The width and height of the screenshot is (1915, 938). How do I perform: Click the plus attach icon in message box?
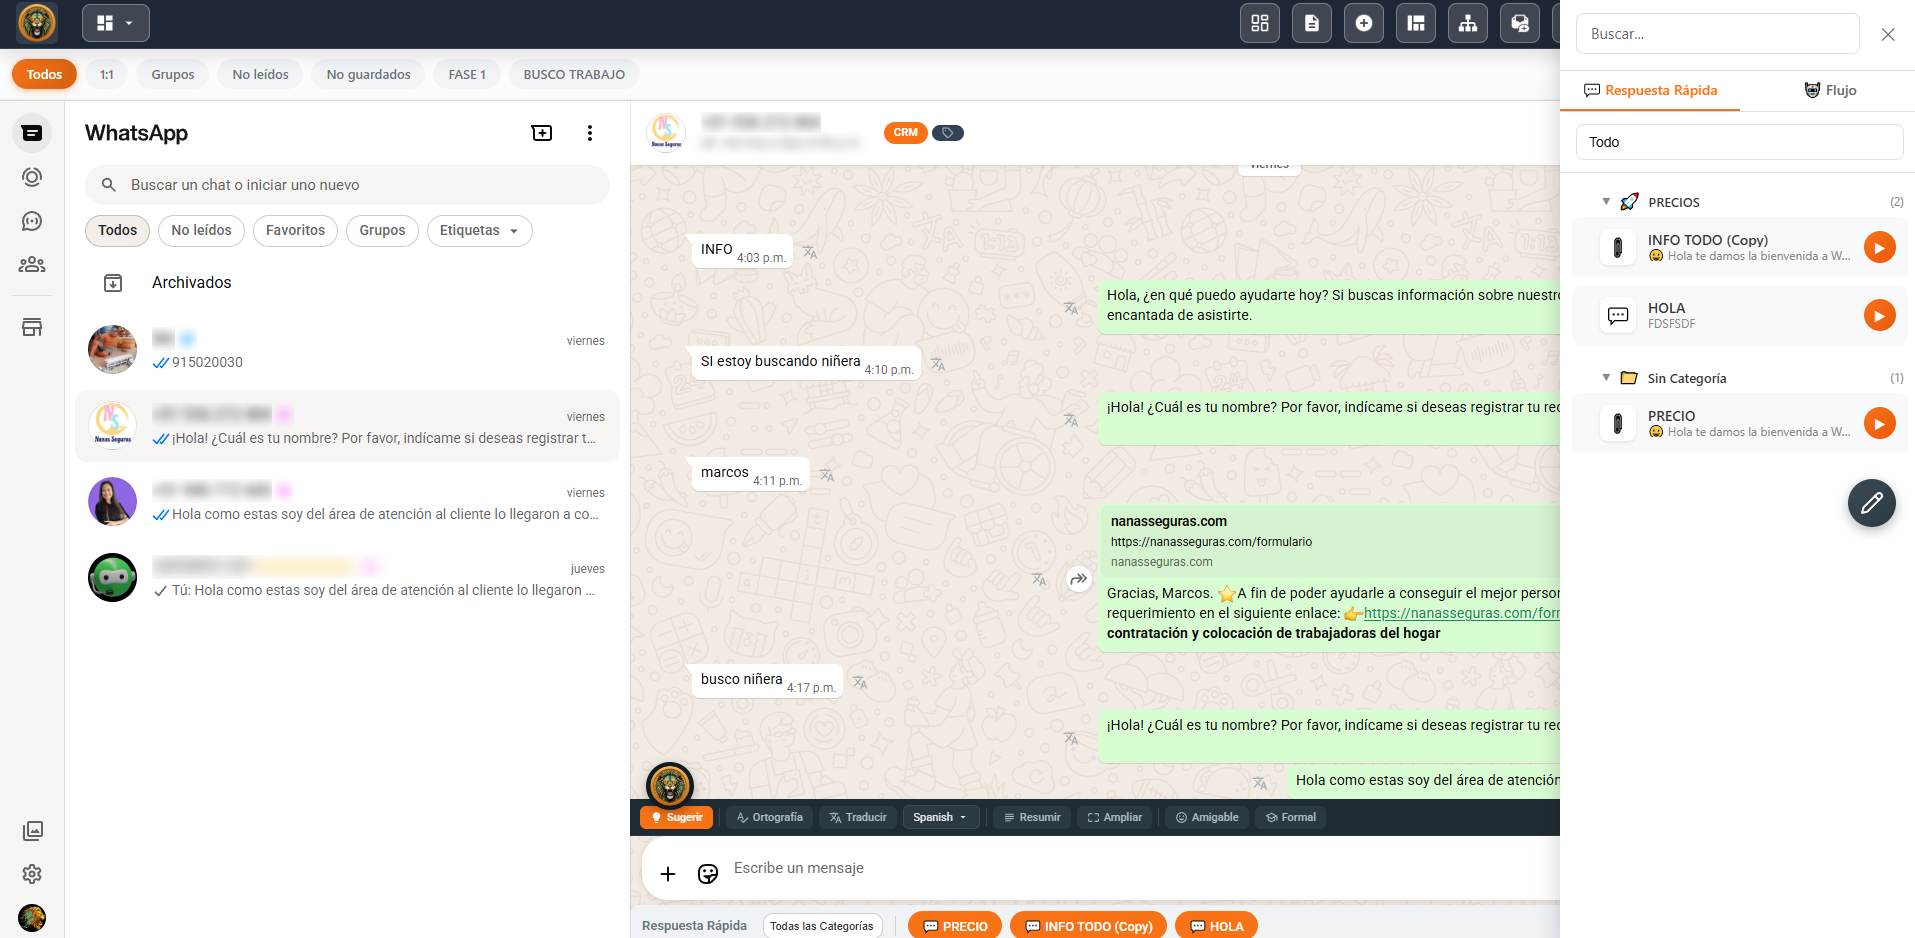[668, 874]
